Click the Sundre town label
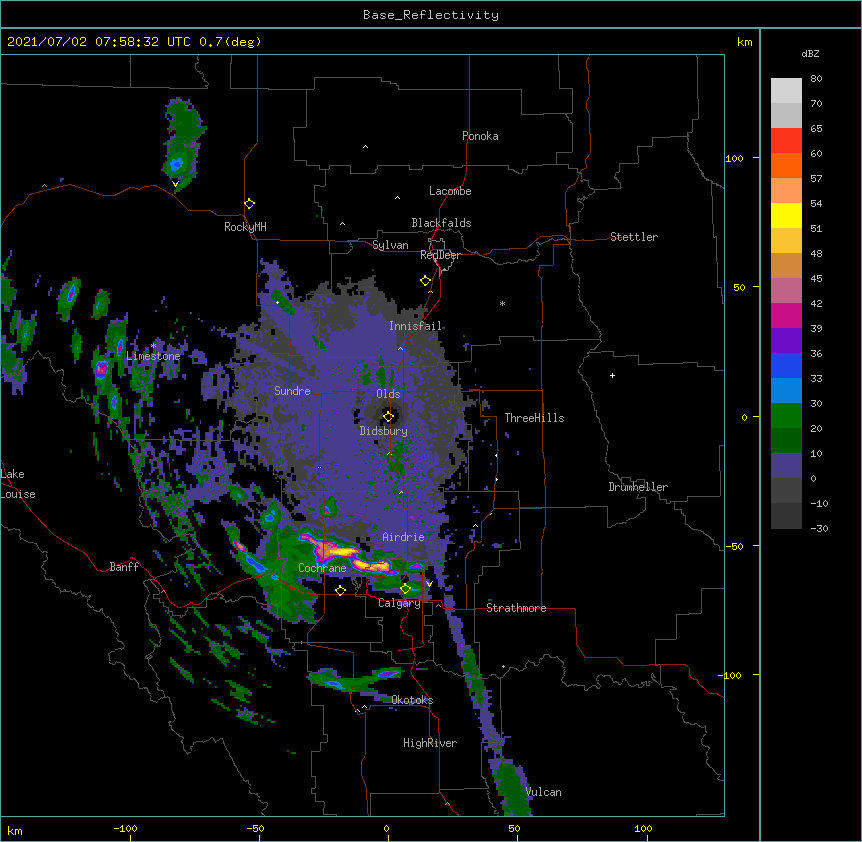The width and height of the screenshot is (862, 842). coord(292,391)
